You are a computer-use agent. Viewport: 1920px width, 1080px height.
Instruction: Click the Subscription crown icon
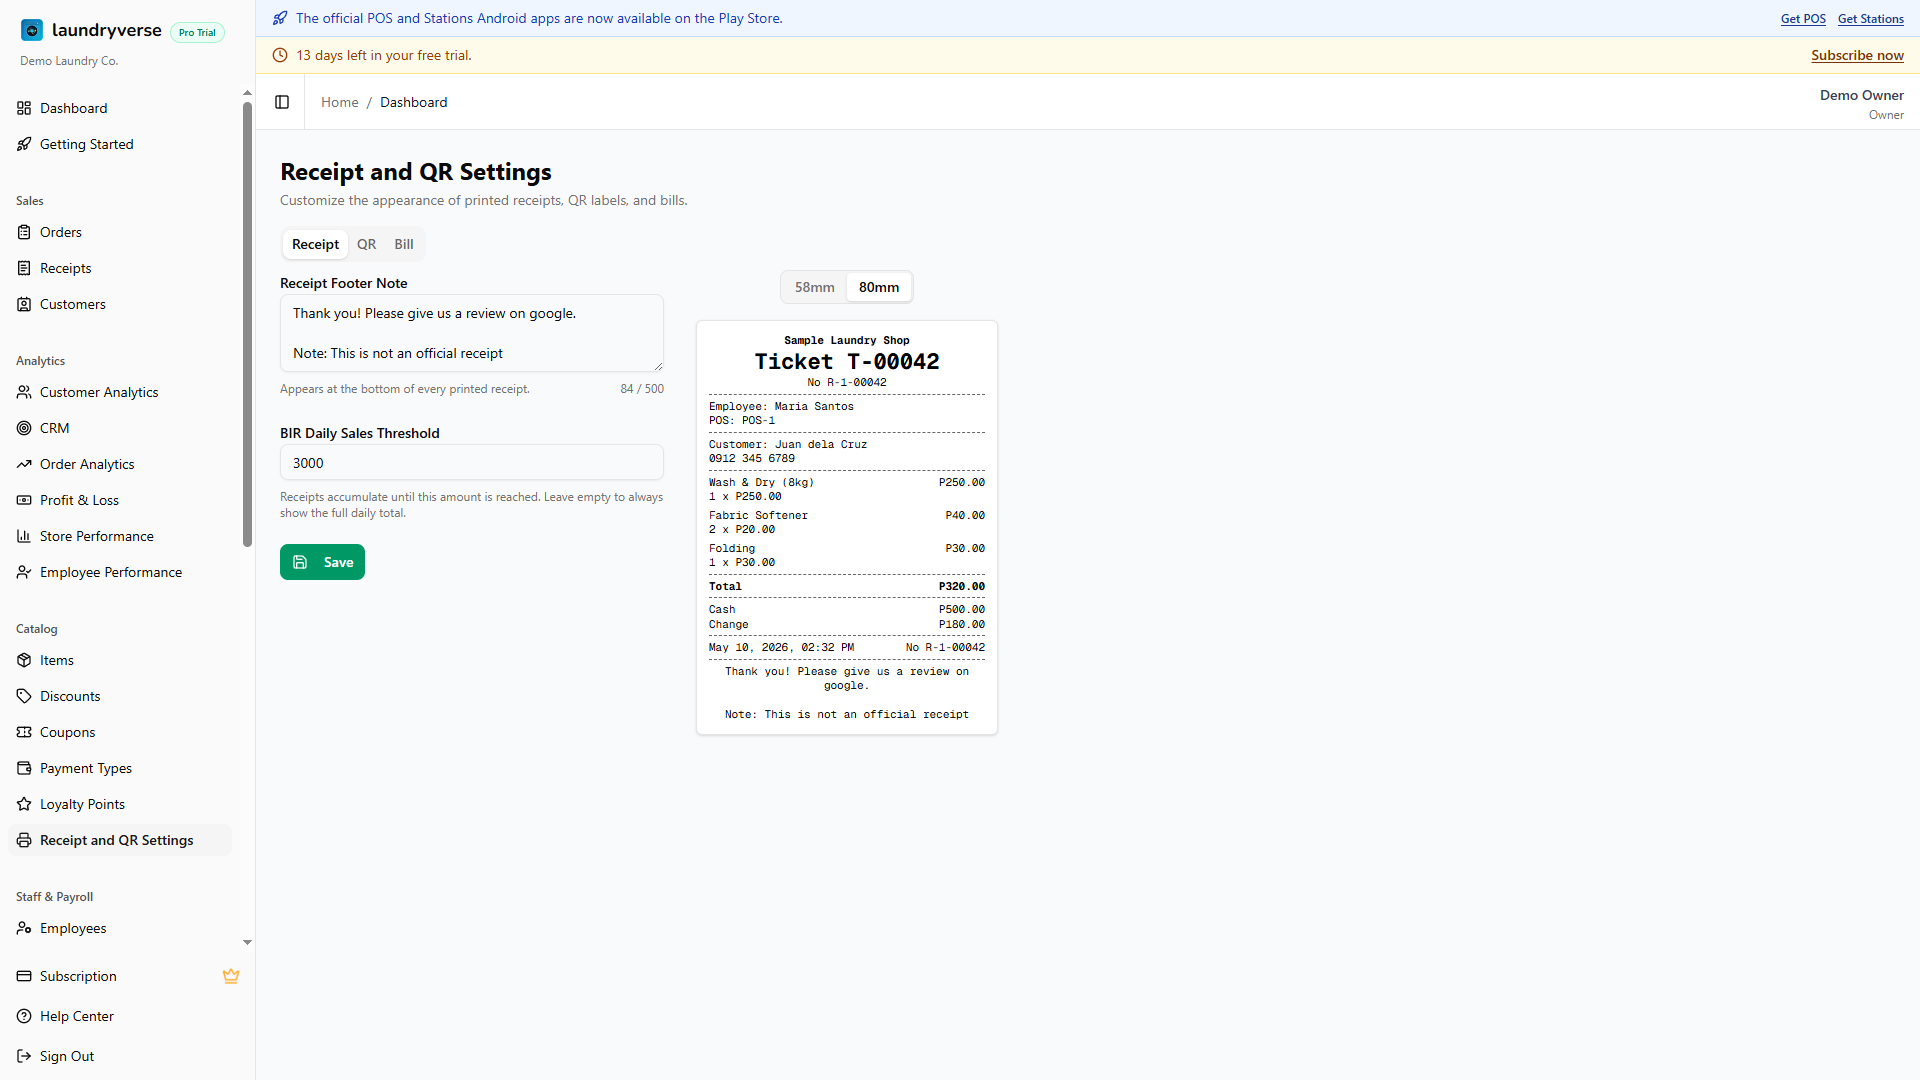(231, 976)
